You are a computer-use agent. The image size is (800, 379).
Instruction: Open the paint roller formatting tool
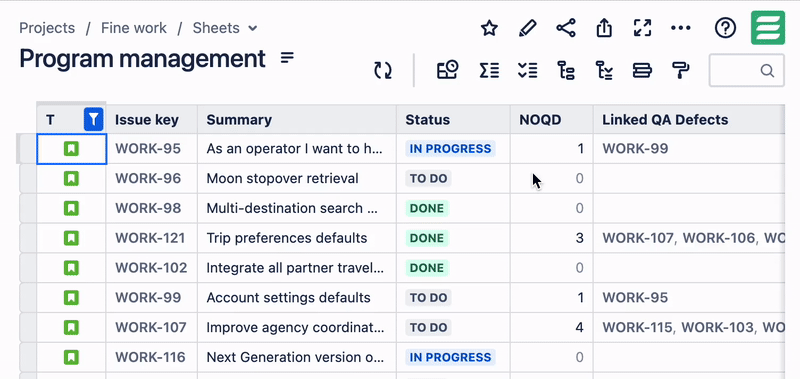click(x=681, y=70)
